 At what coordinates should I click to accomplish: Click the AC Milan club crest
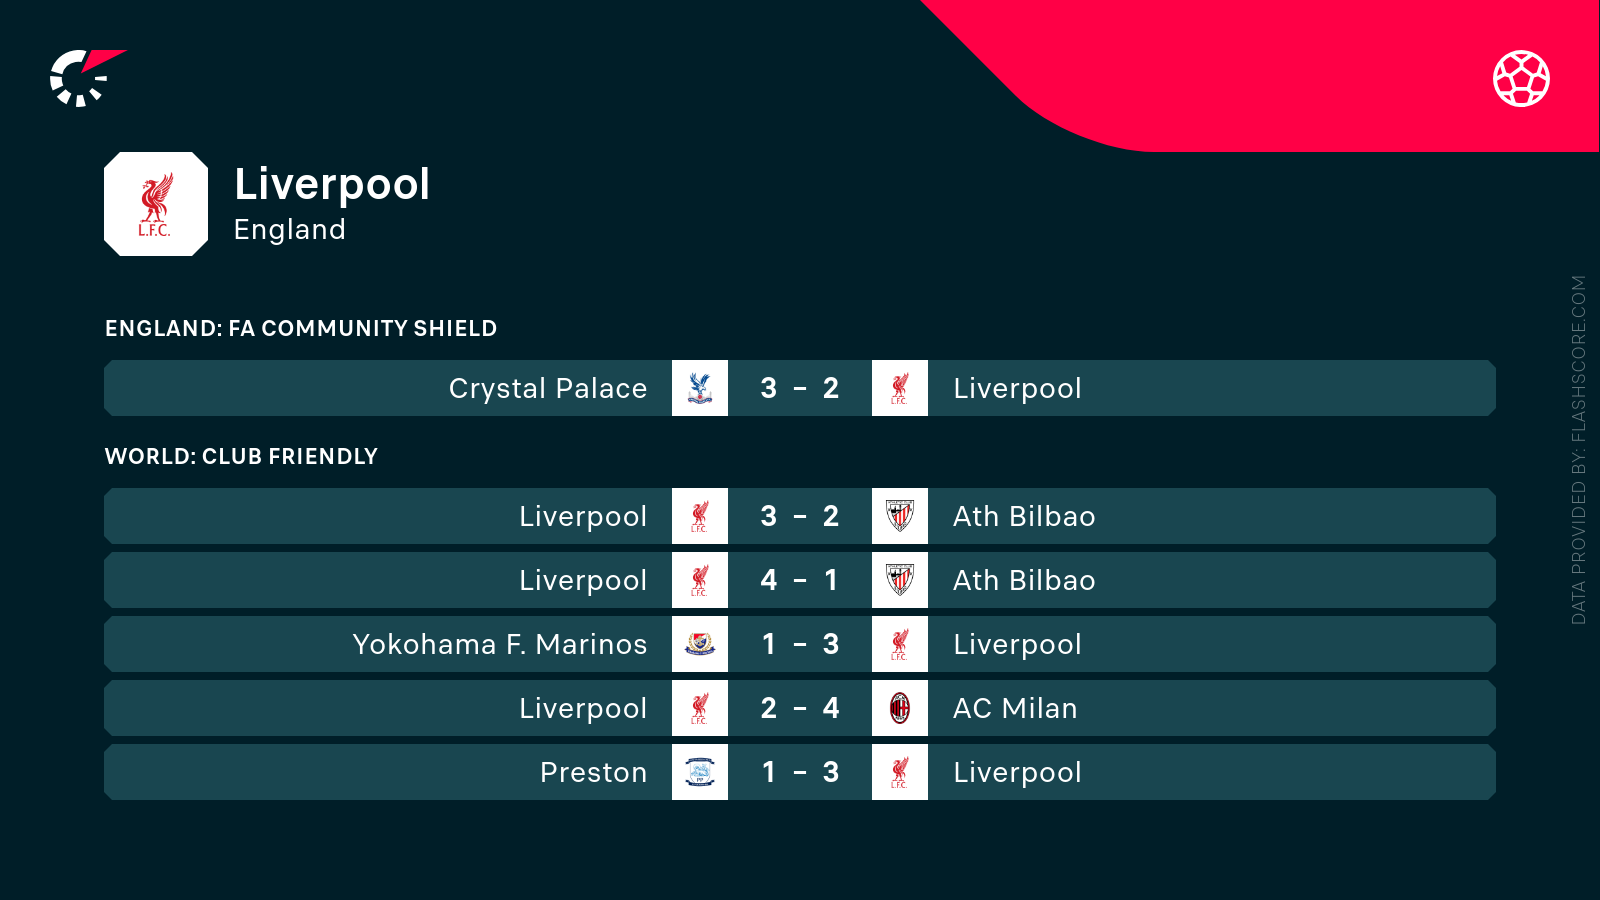click(900, 708)
